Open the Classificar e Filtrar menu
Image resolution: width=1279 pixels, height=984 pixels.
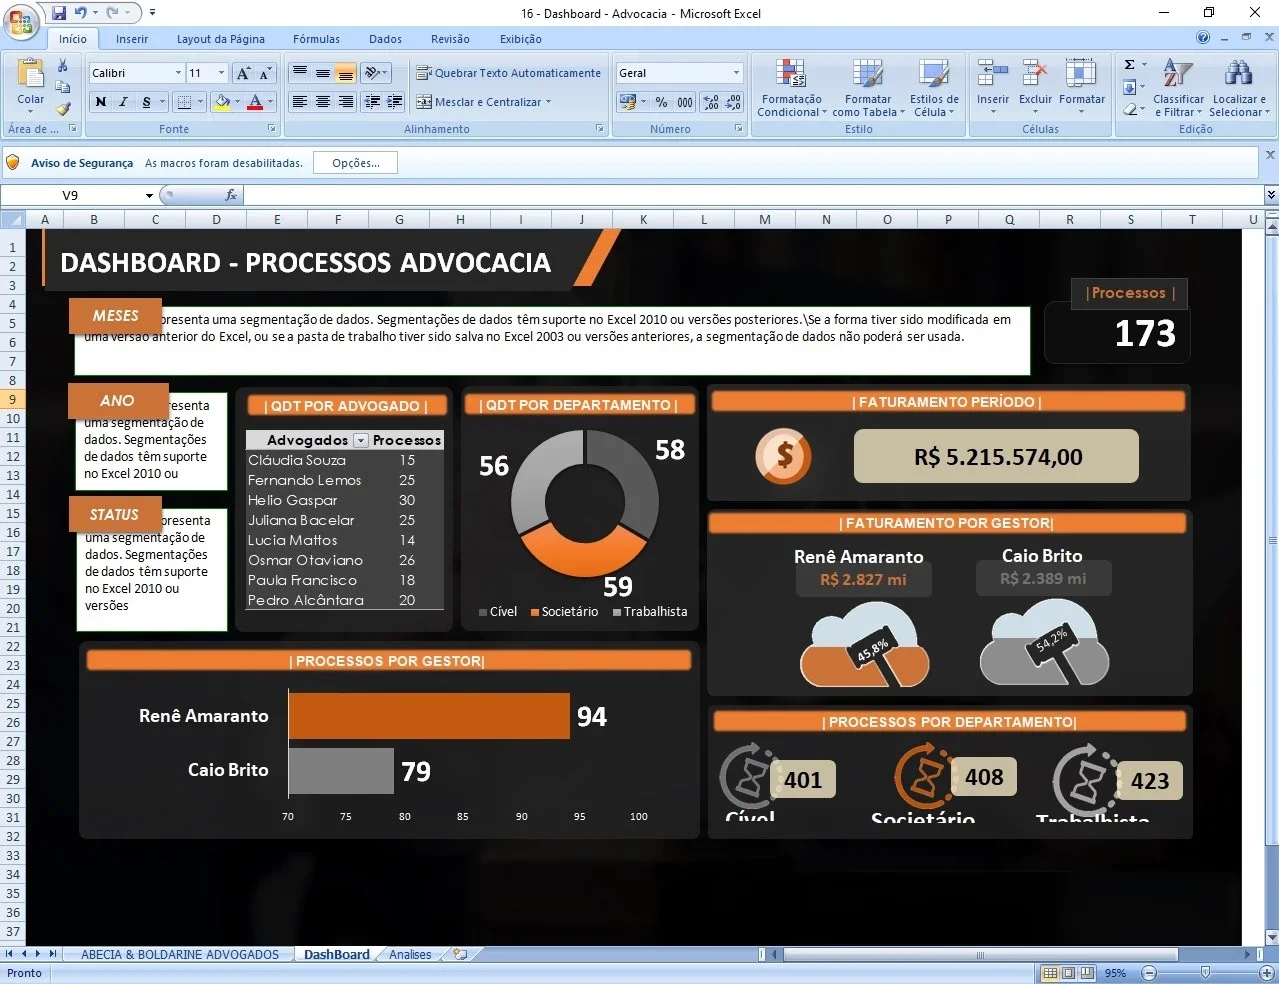[x=1178, y=88]
